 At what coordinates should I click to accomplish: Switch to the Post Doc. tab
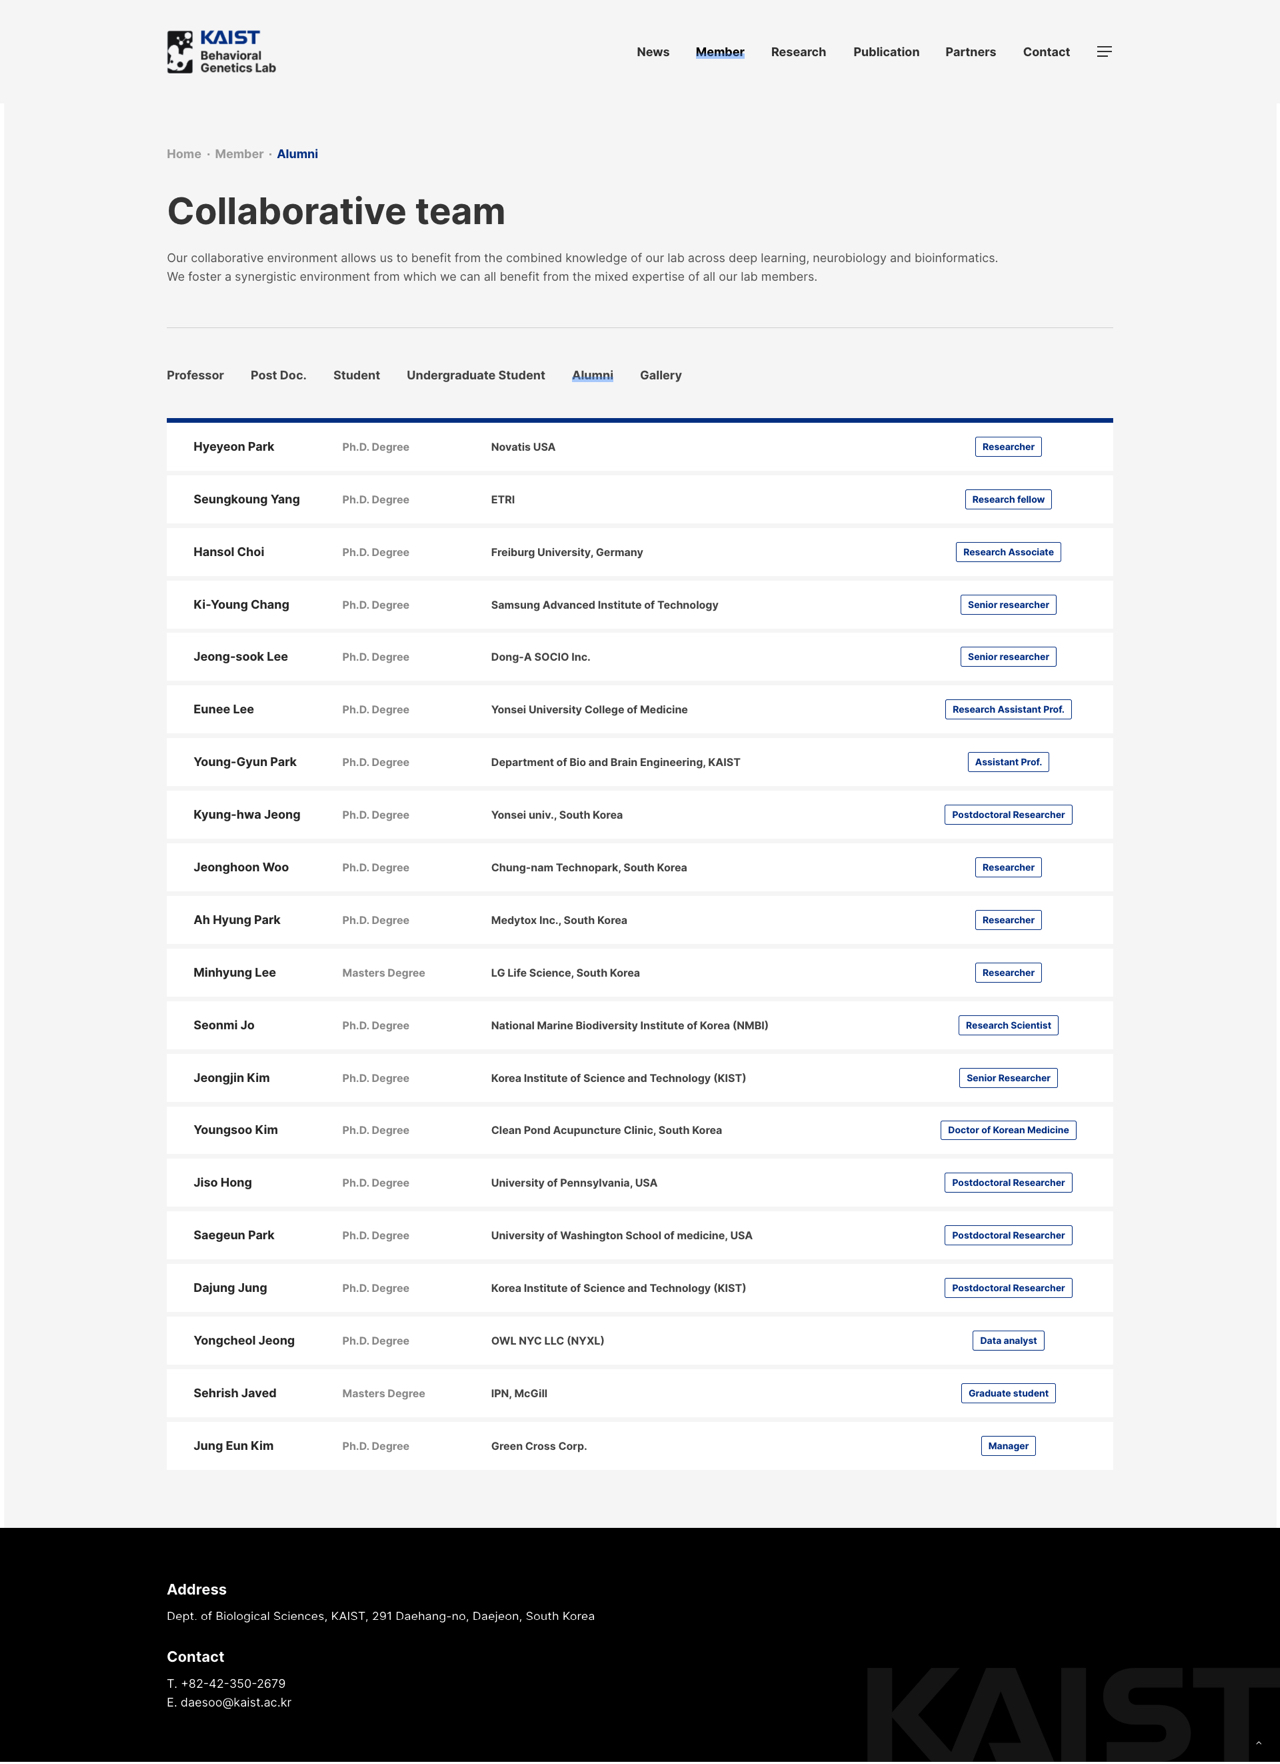[x=278, y=375]
